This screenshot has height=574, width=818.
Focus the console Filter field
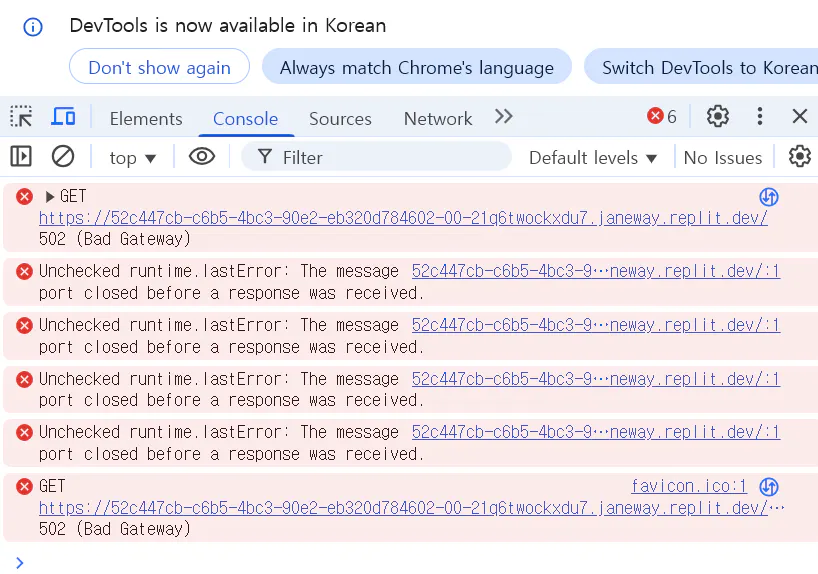tap(376, 157)
